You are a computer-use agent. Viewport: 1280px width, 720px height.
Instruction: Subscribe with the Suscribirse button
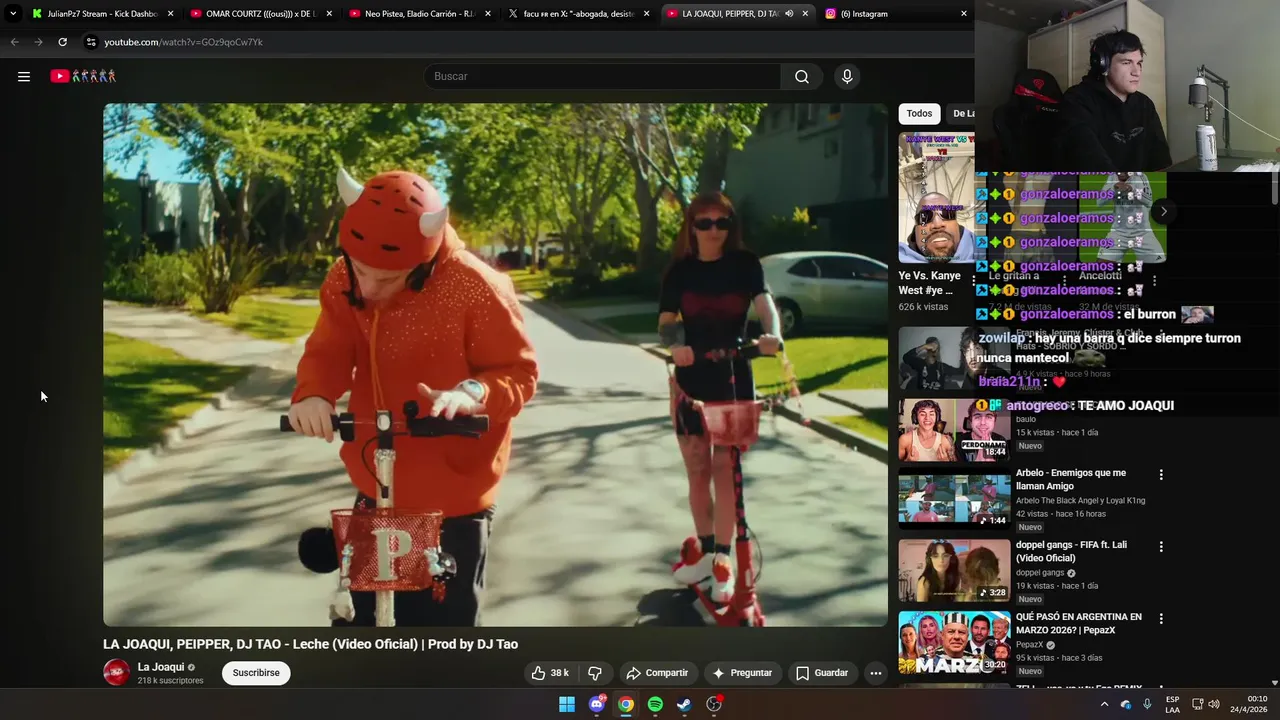[x=256, y=673]
